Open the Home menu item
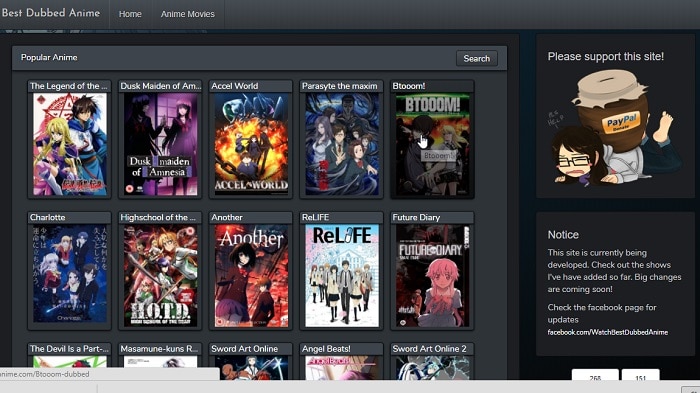This screenshot has width=700, height=393. point(130,14)
